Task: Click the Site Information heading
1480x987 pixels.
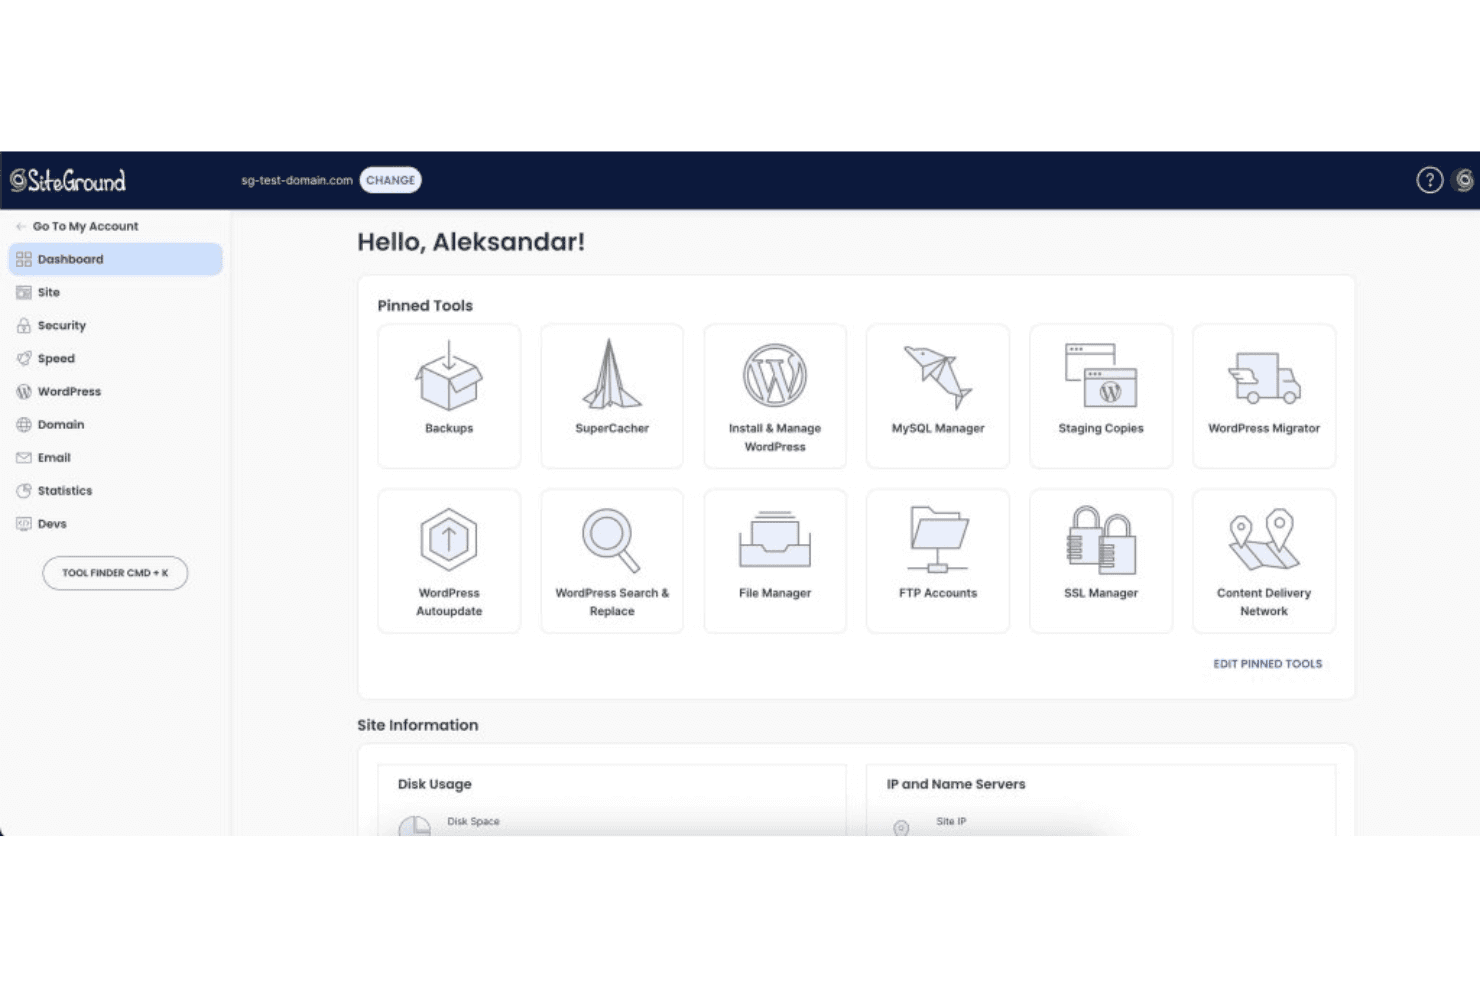Action: tap(418, 725)
